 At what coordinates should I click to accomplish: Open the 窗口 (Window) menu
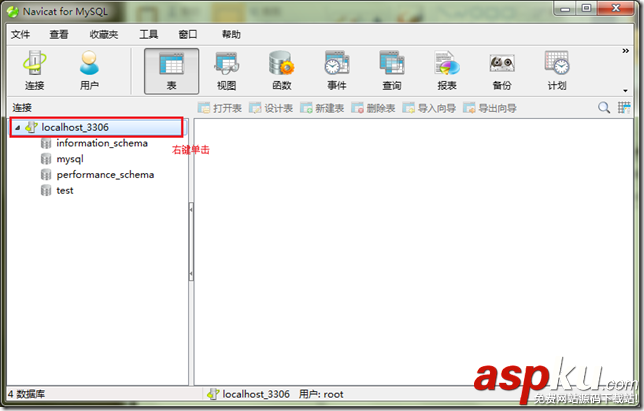tap(188, 34)
